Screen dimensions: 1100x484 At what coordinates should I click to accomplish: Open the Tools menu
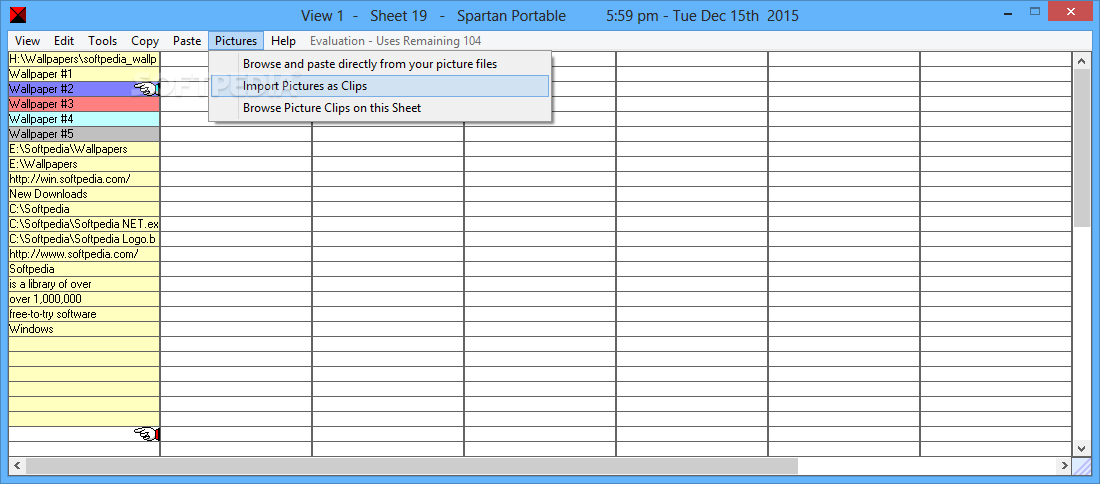102,41
